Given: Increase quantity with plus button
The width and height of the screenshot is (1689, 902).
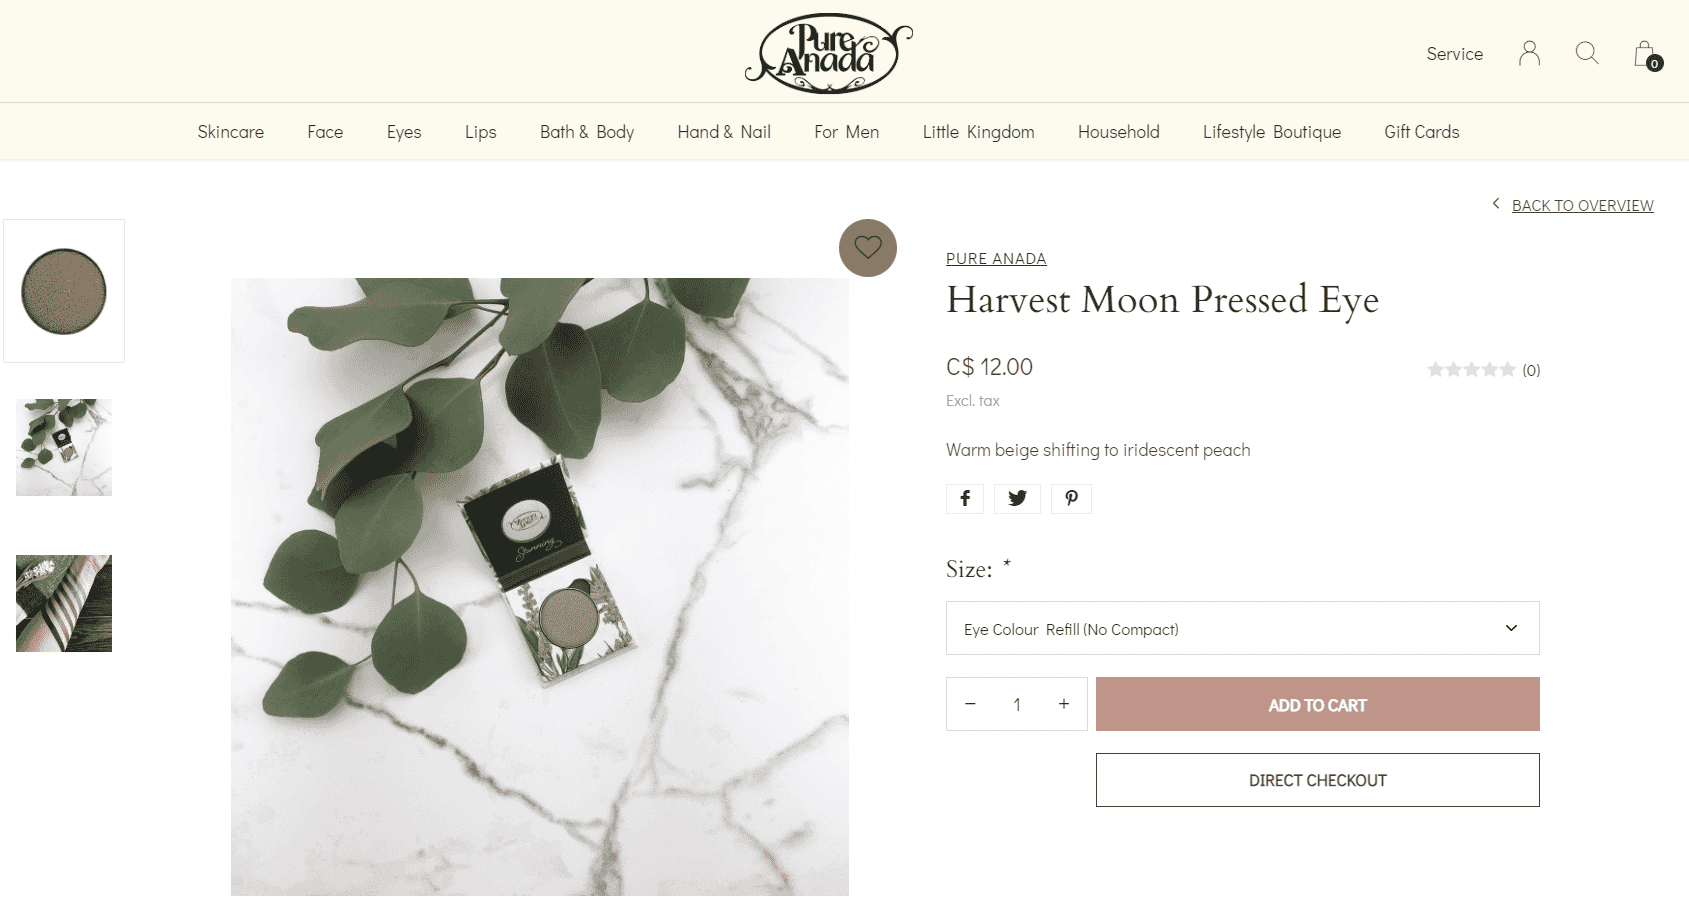Looking at the screenshot, I should (1064, 704).
